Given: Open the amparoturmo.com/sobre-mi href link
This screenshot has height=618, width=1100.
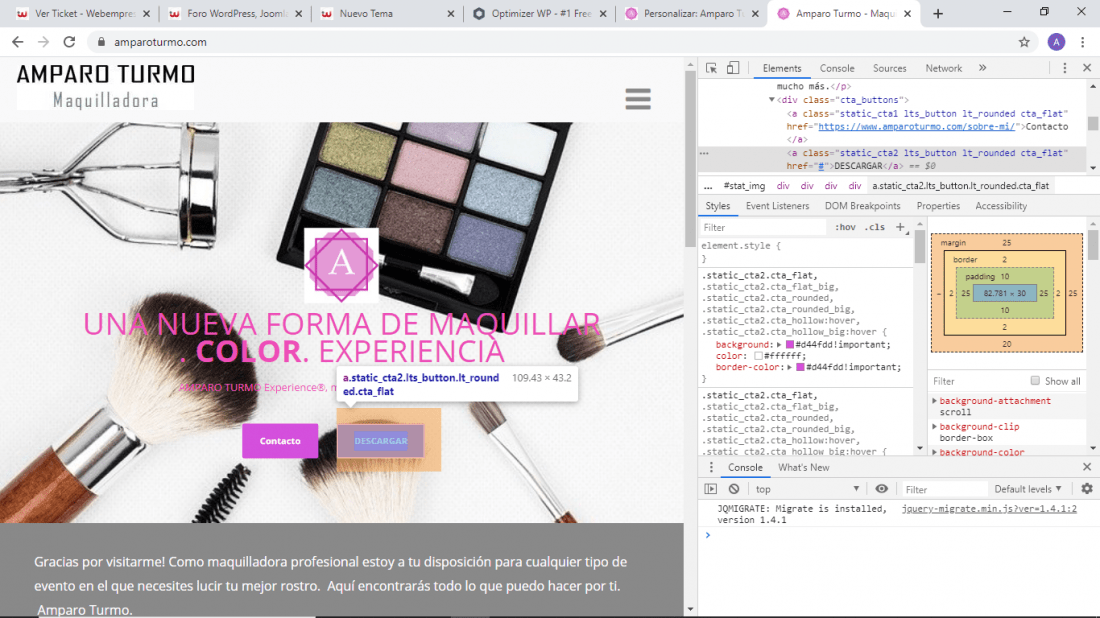Looking at the screenshot, I should [x=916, y=126].
